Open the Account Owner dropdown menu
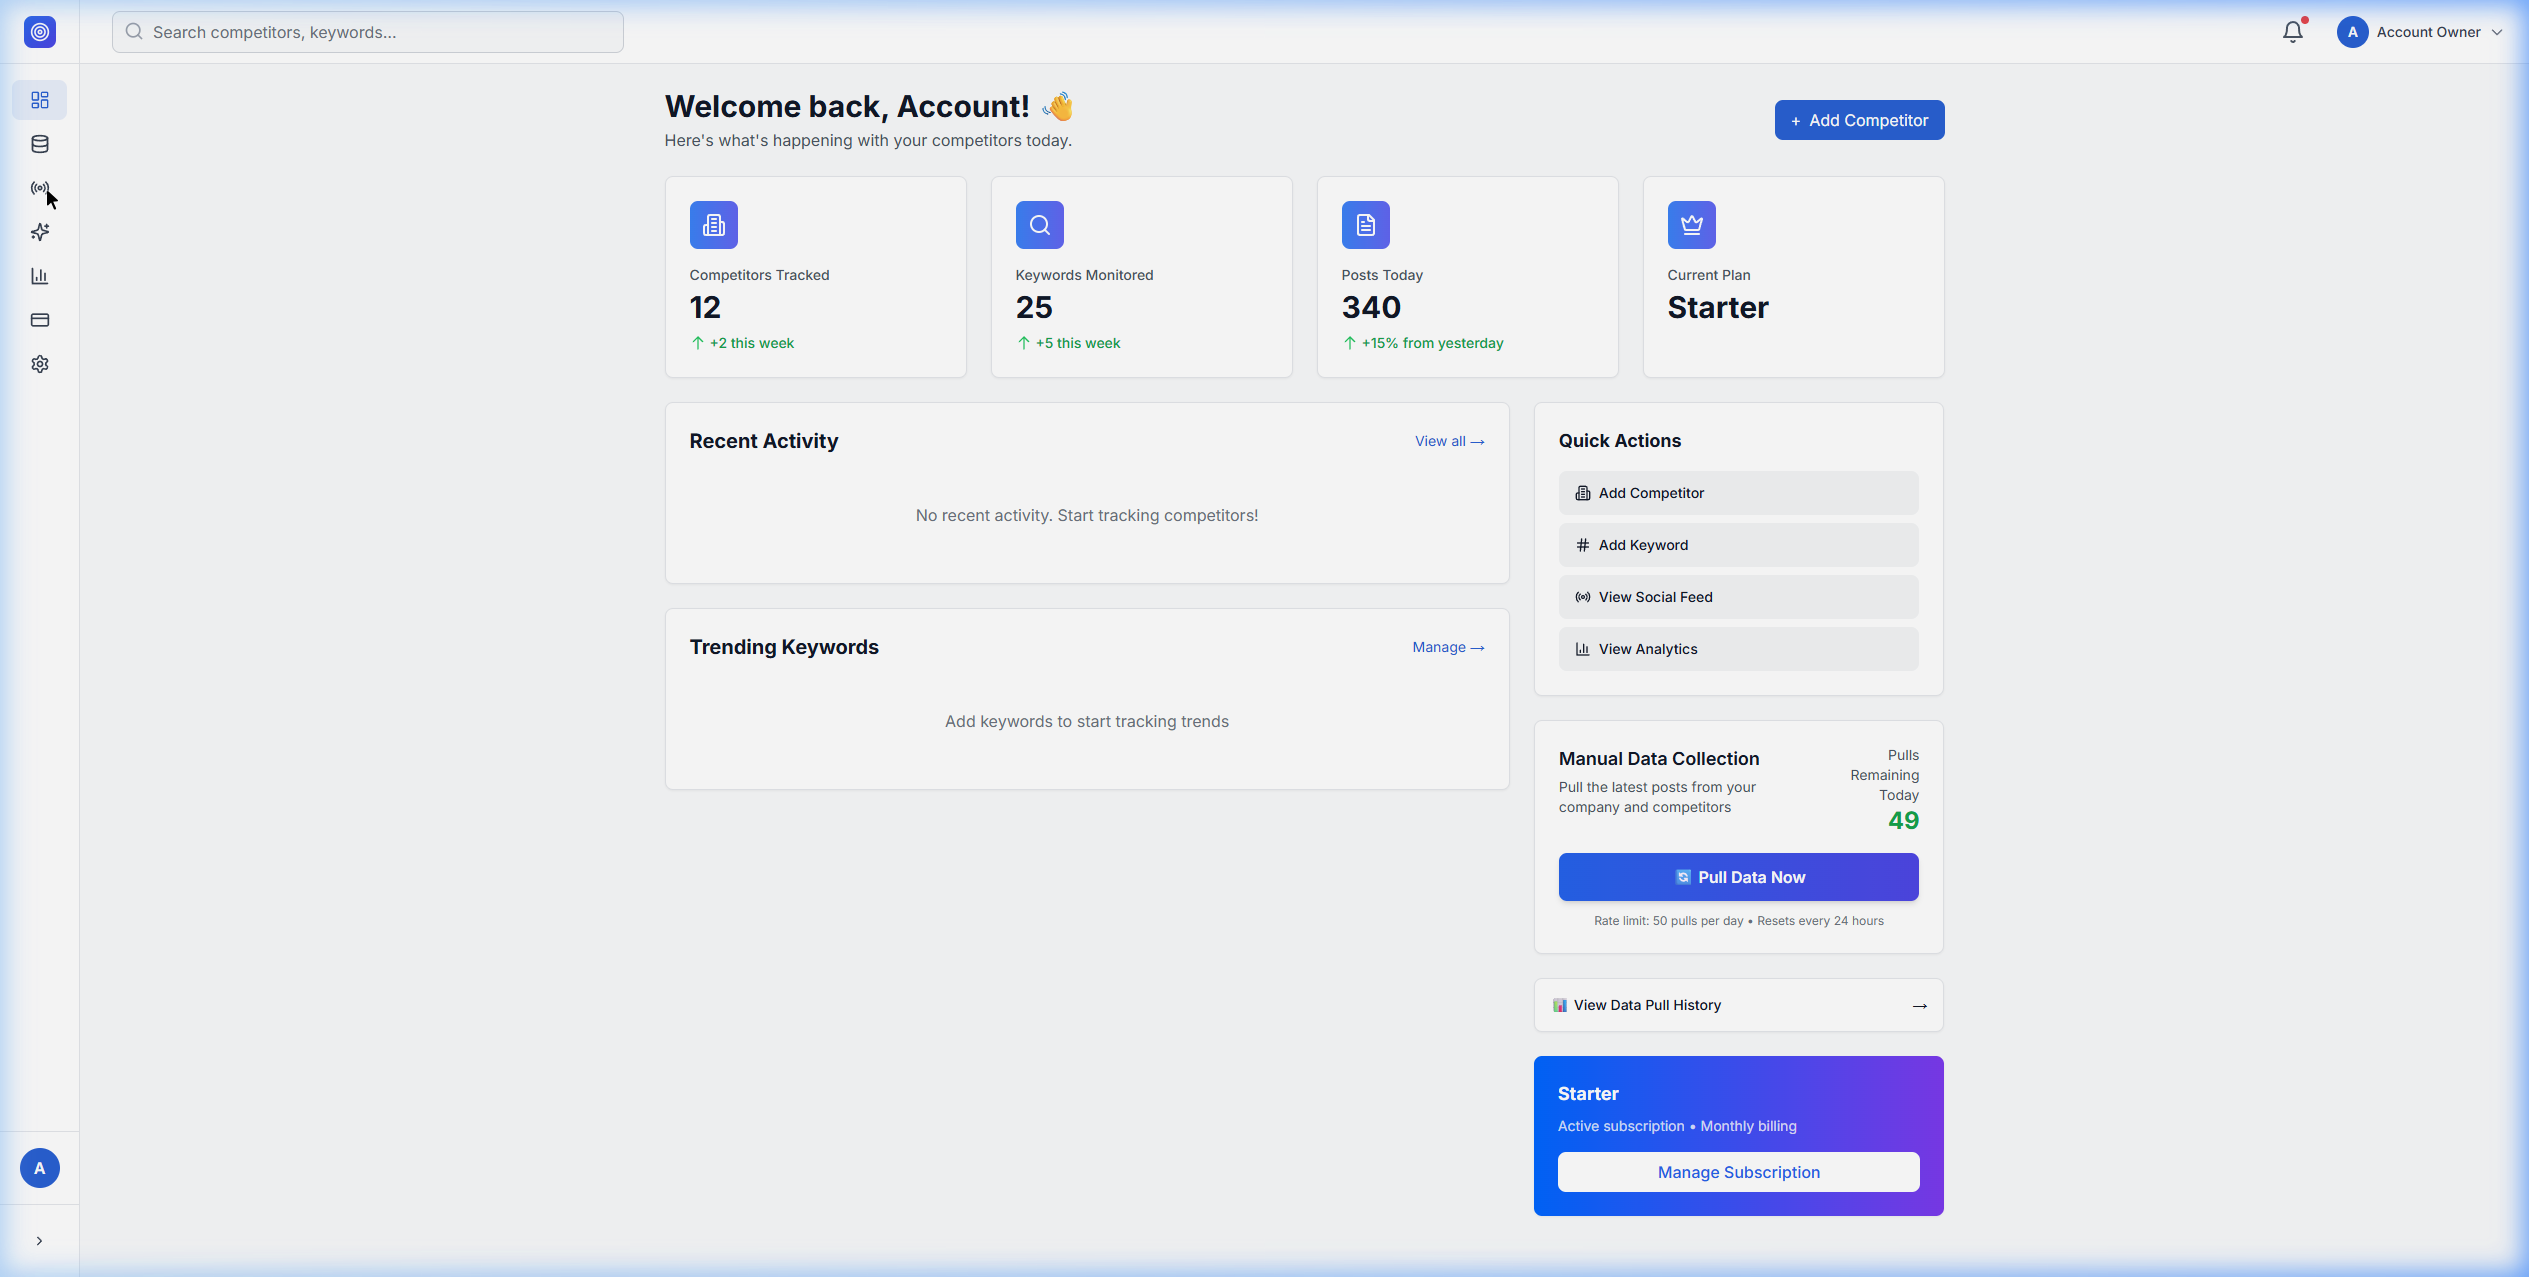Image resolution: width=2529 pixels, height=1277 pixels. coord(2420,32)
